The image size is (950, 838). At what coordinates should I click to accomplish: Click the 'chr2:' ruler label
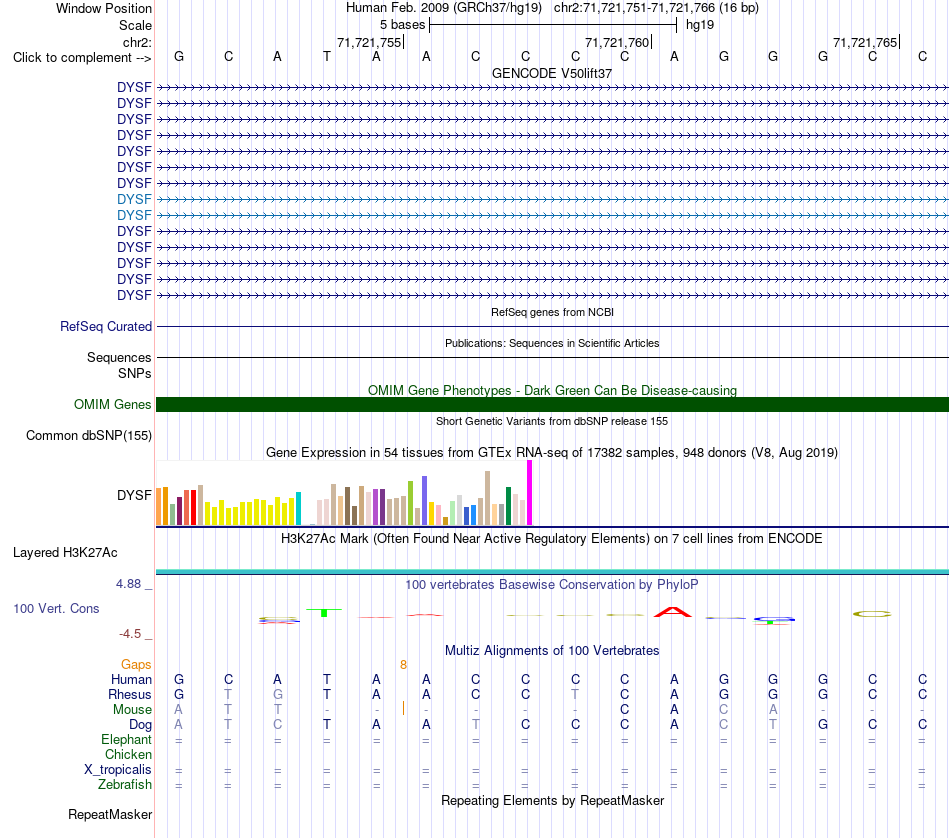(137, 42)
